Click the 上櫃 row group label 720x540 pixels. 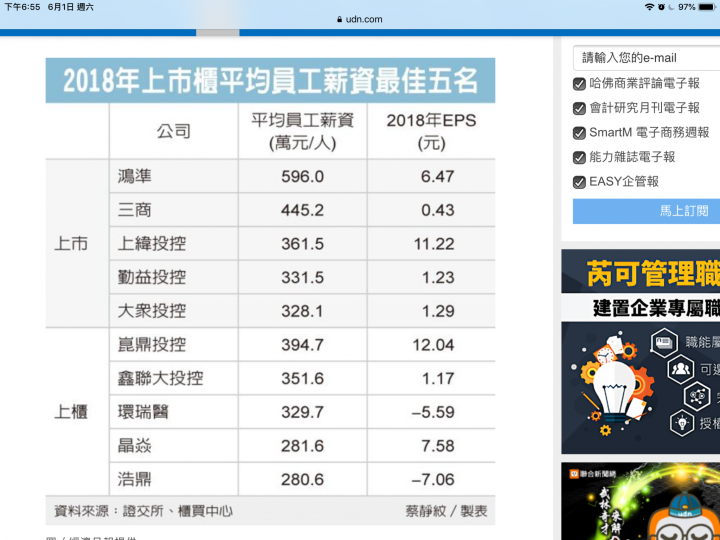coord(71,412)
